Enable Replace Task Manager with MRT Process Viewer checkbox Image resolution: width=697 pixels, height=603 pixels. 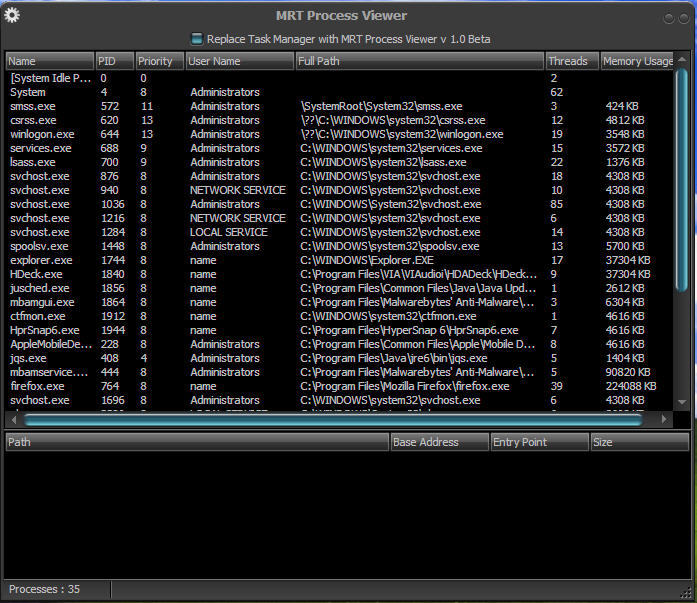point(196,39)
